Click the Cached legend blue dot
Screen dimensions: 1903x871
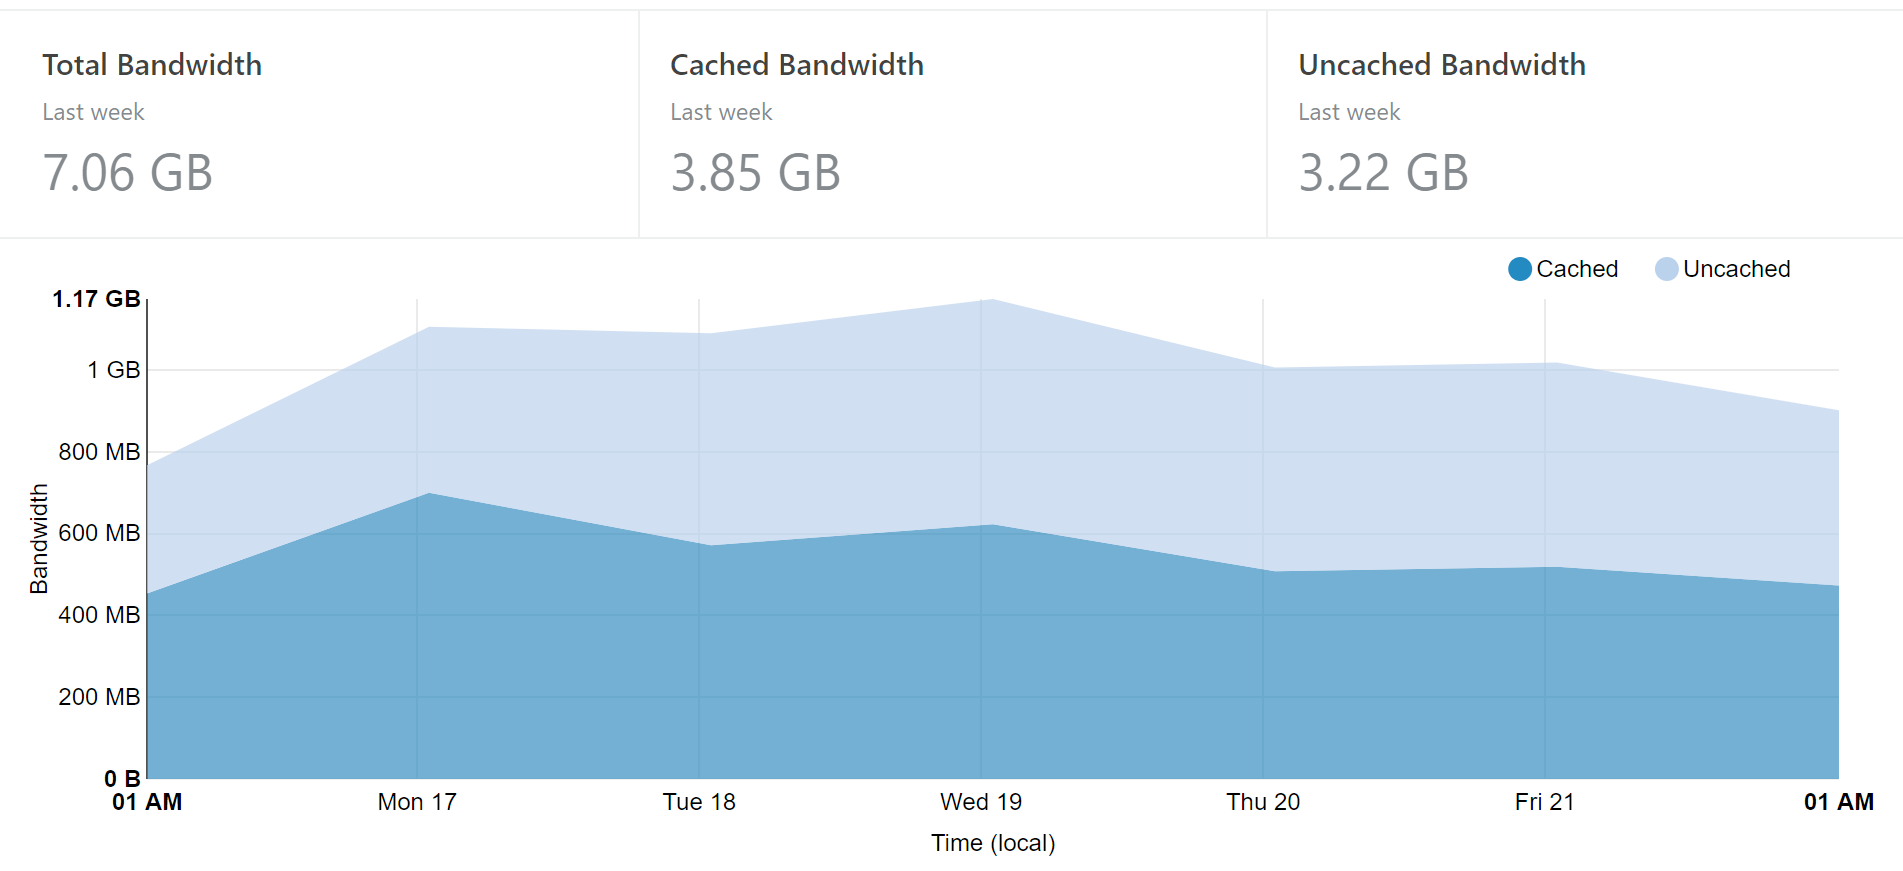(x=1519, y=269)
